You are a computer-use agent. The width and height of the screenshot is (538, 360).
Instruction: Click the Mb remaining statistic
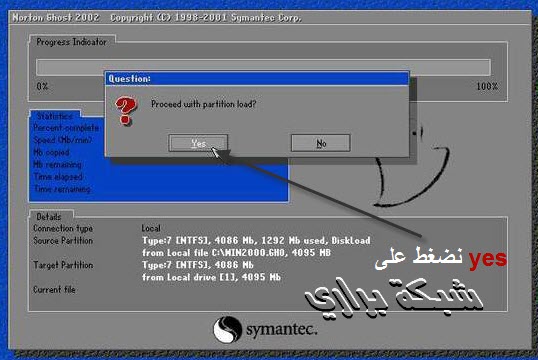(58, 164)
